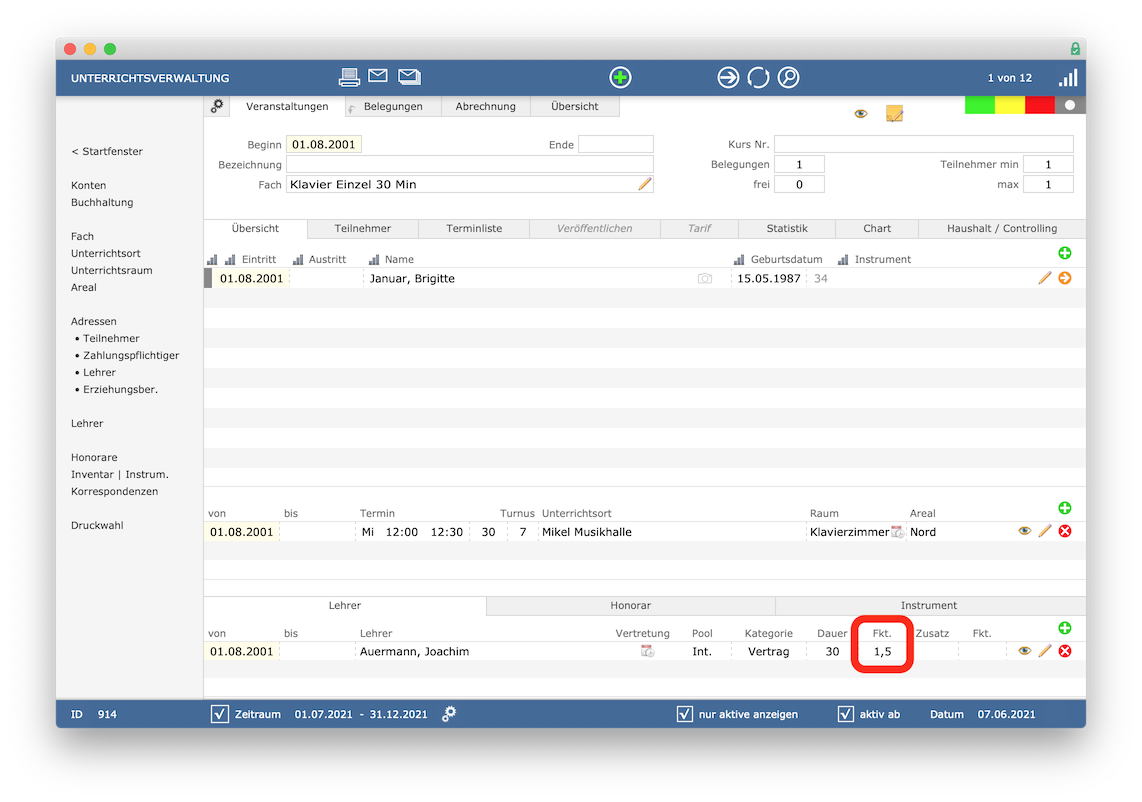Delete Mikel Musikhalle appointment red X
This screenshot has width=1142, height=802.
[1065, 531]
